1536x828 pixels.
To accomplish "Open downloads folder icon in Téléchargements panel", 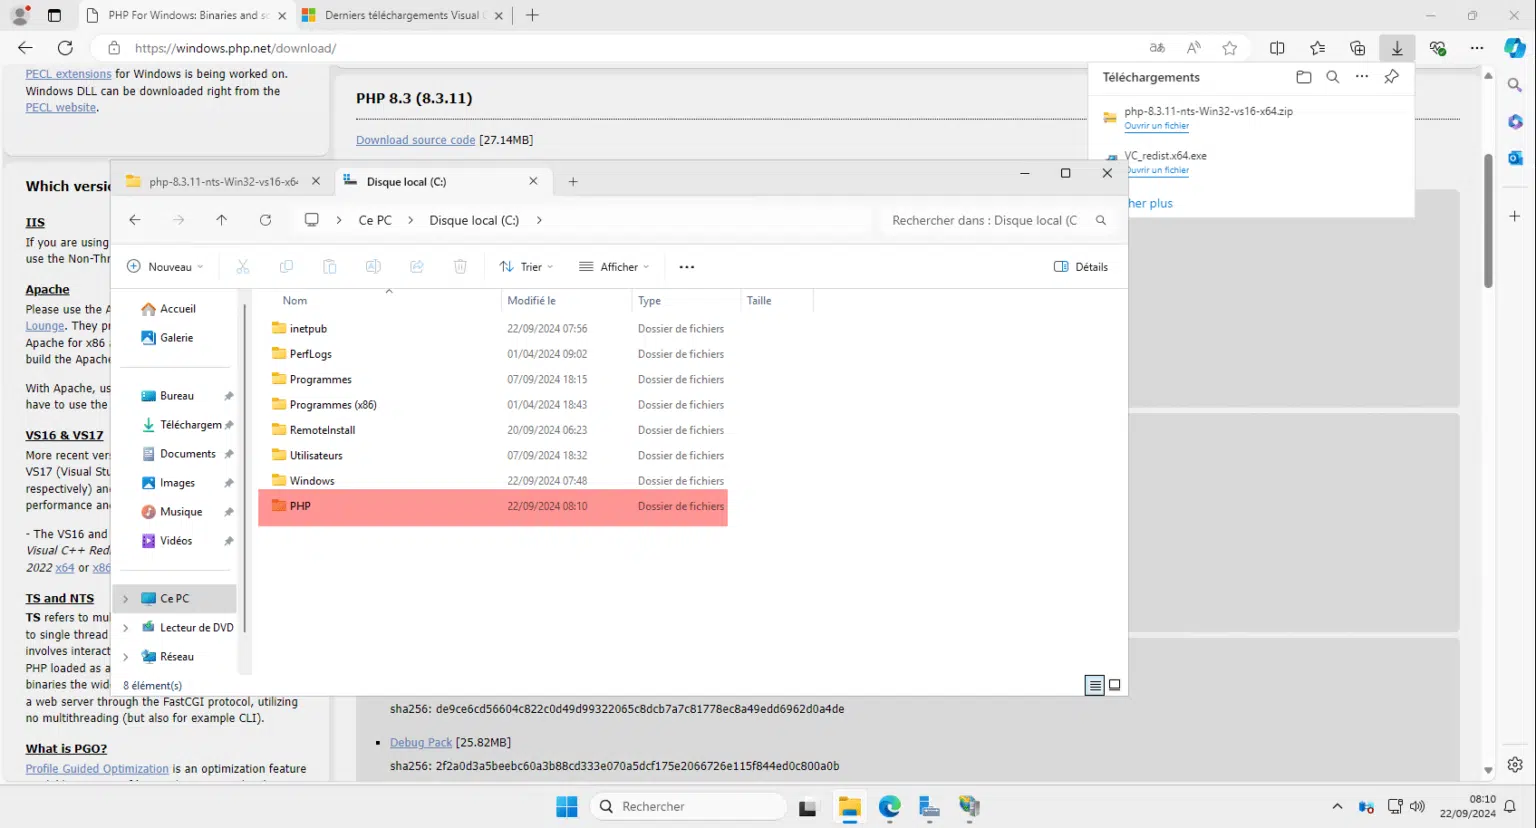I will (x=1303, y=77).
